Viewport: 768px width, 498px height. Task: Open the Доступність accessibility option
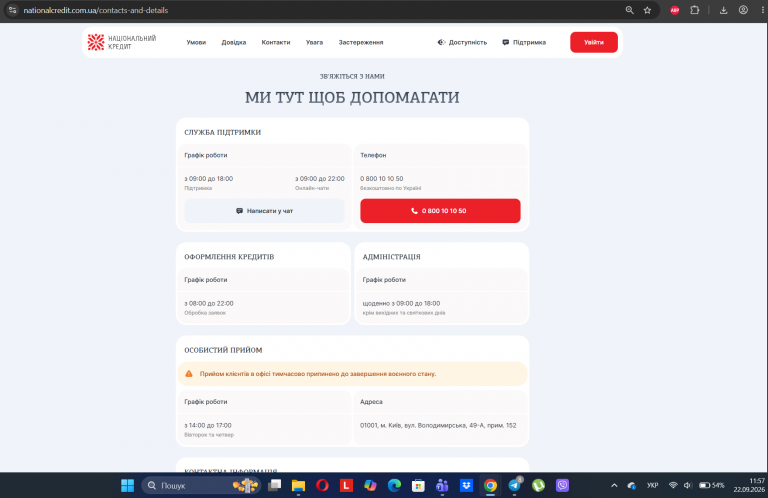pyautogui.click(x=462, y=43)
